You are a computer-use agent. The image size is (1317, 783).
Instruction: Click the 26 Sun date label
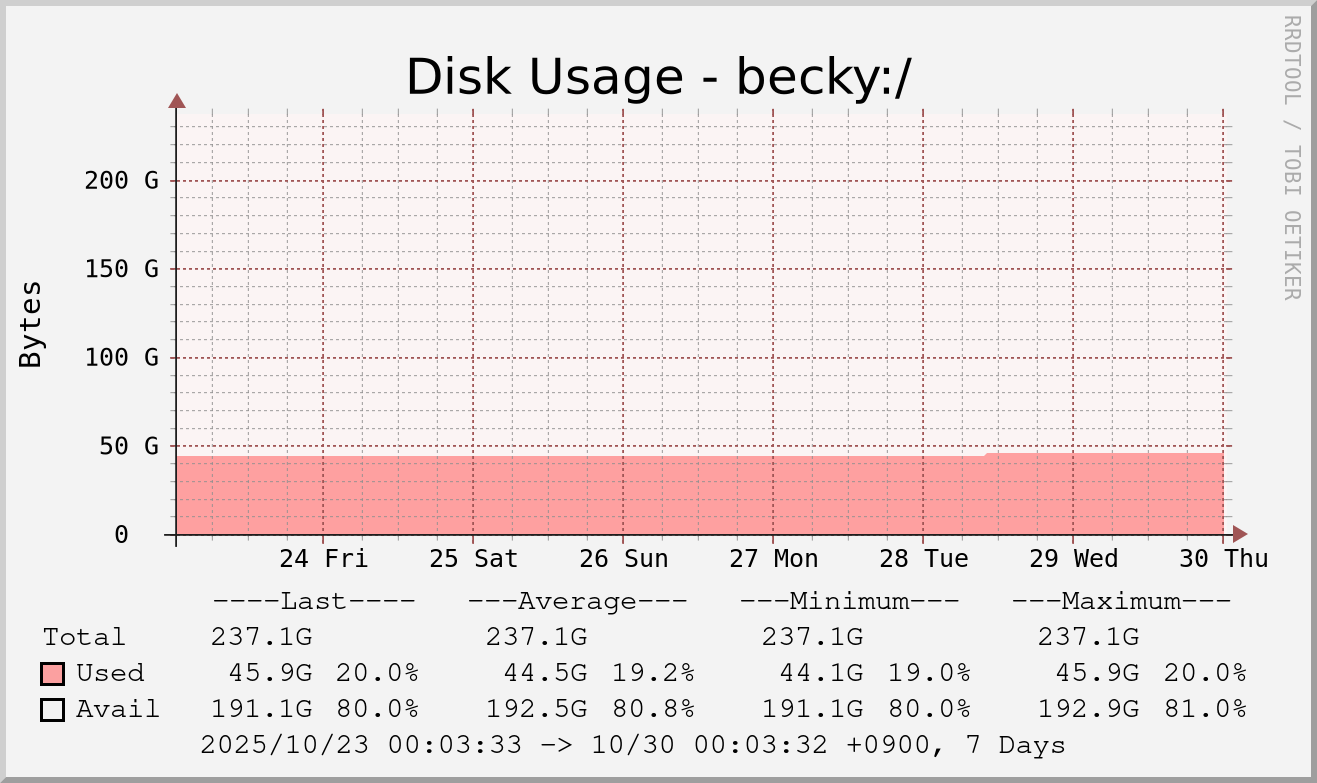[623, 558]
